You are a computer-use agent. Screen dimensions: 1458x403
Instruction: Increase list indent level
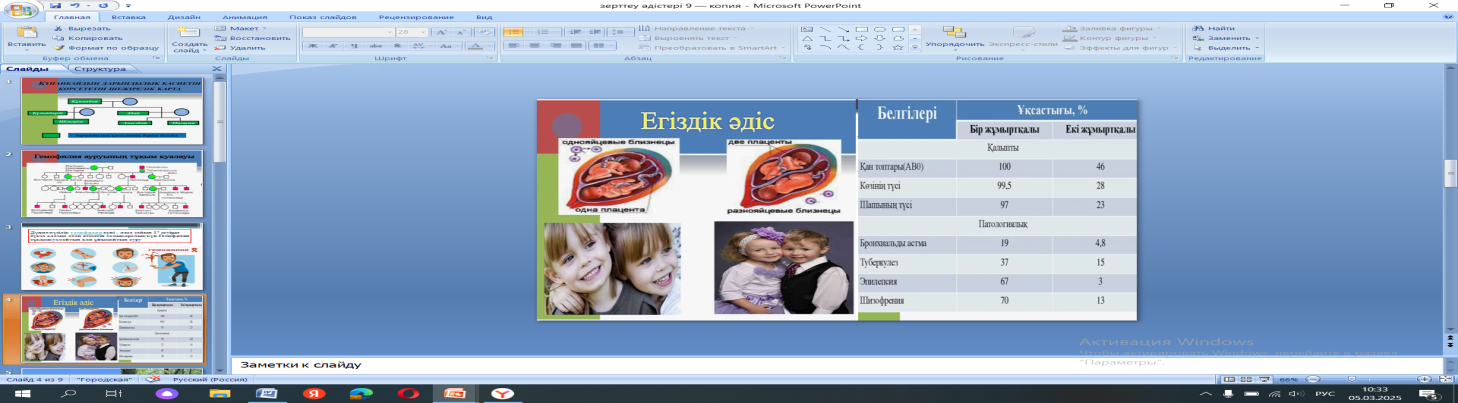(595, 32)
